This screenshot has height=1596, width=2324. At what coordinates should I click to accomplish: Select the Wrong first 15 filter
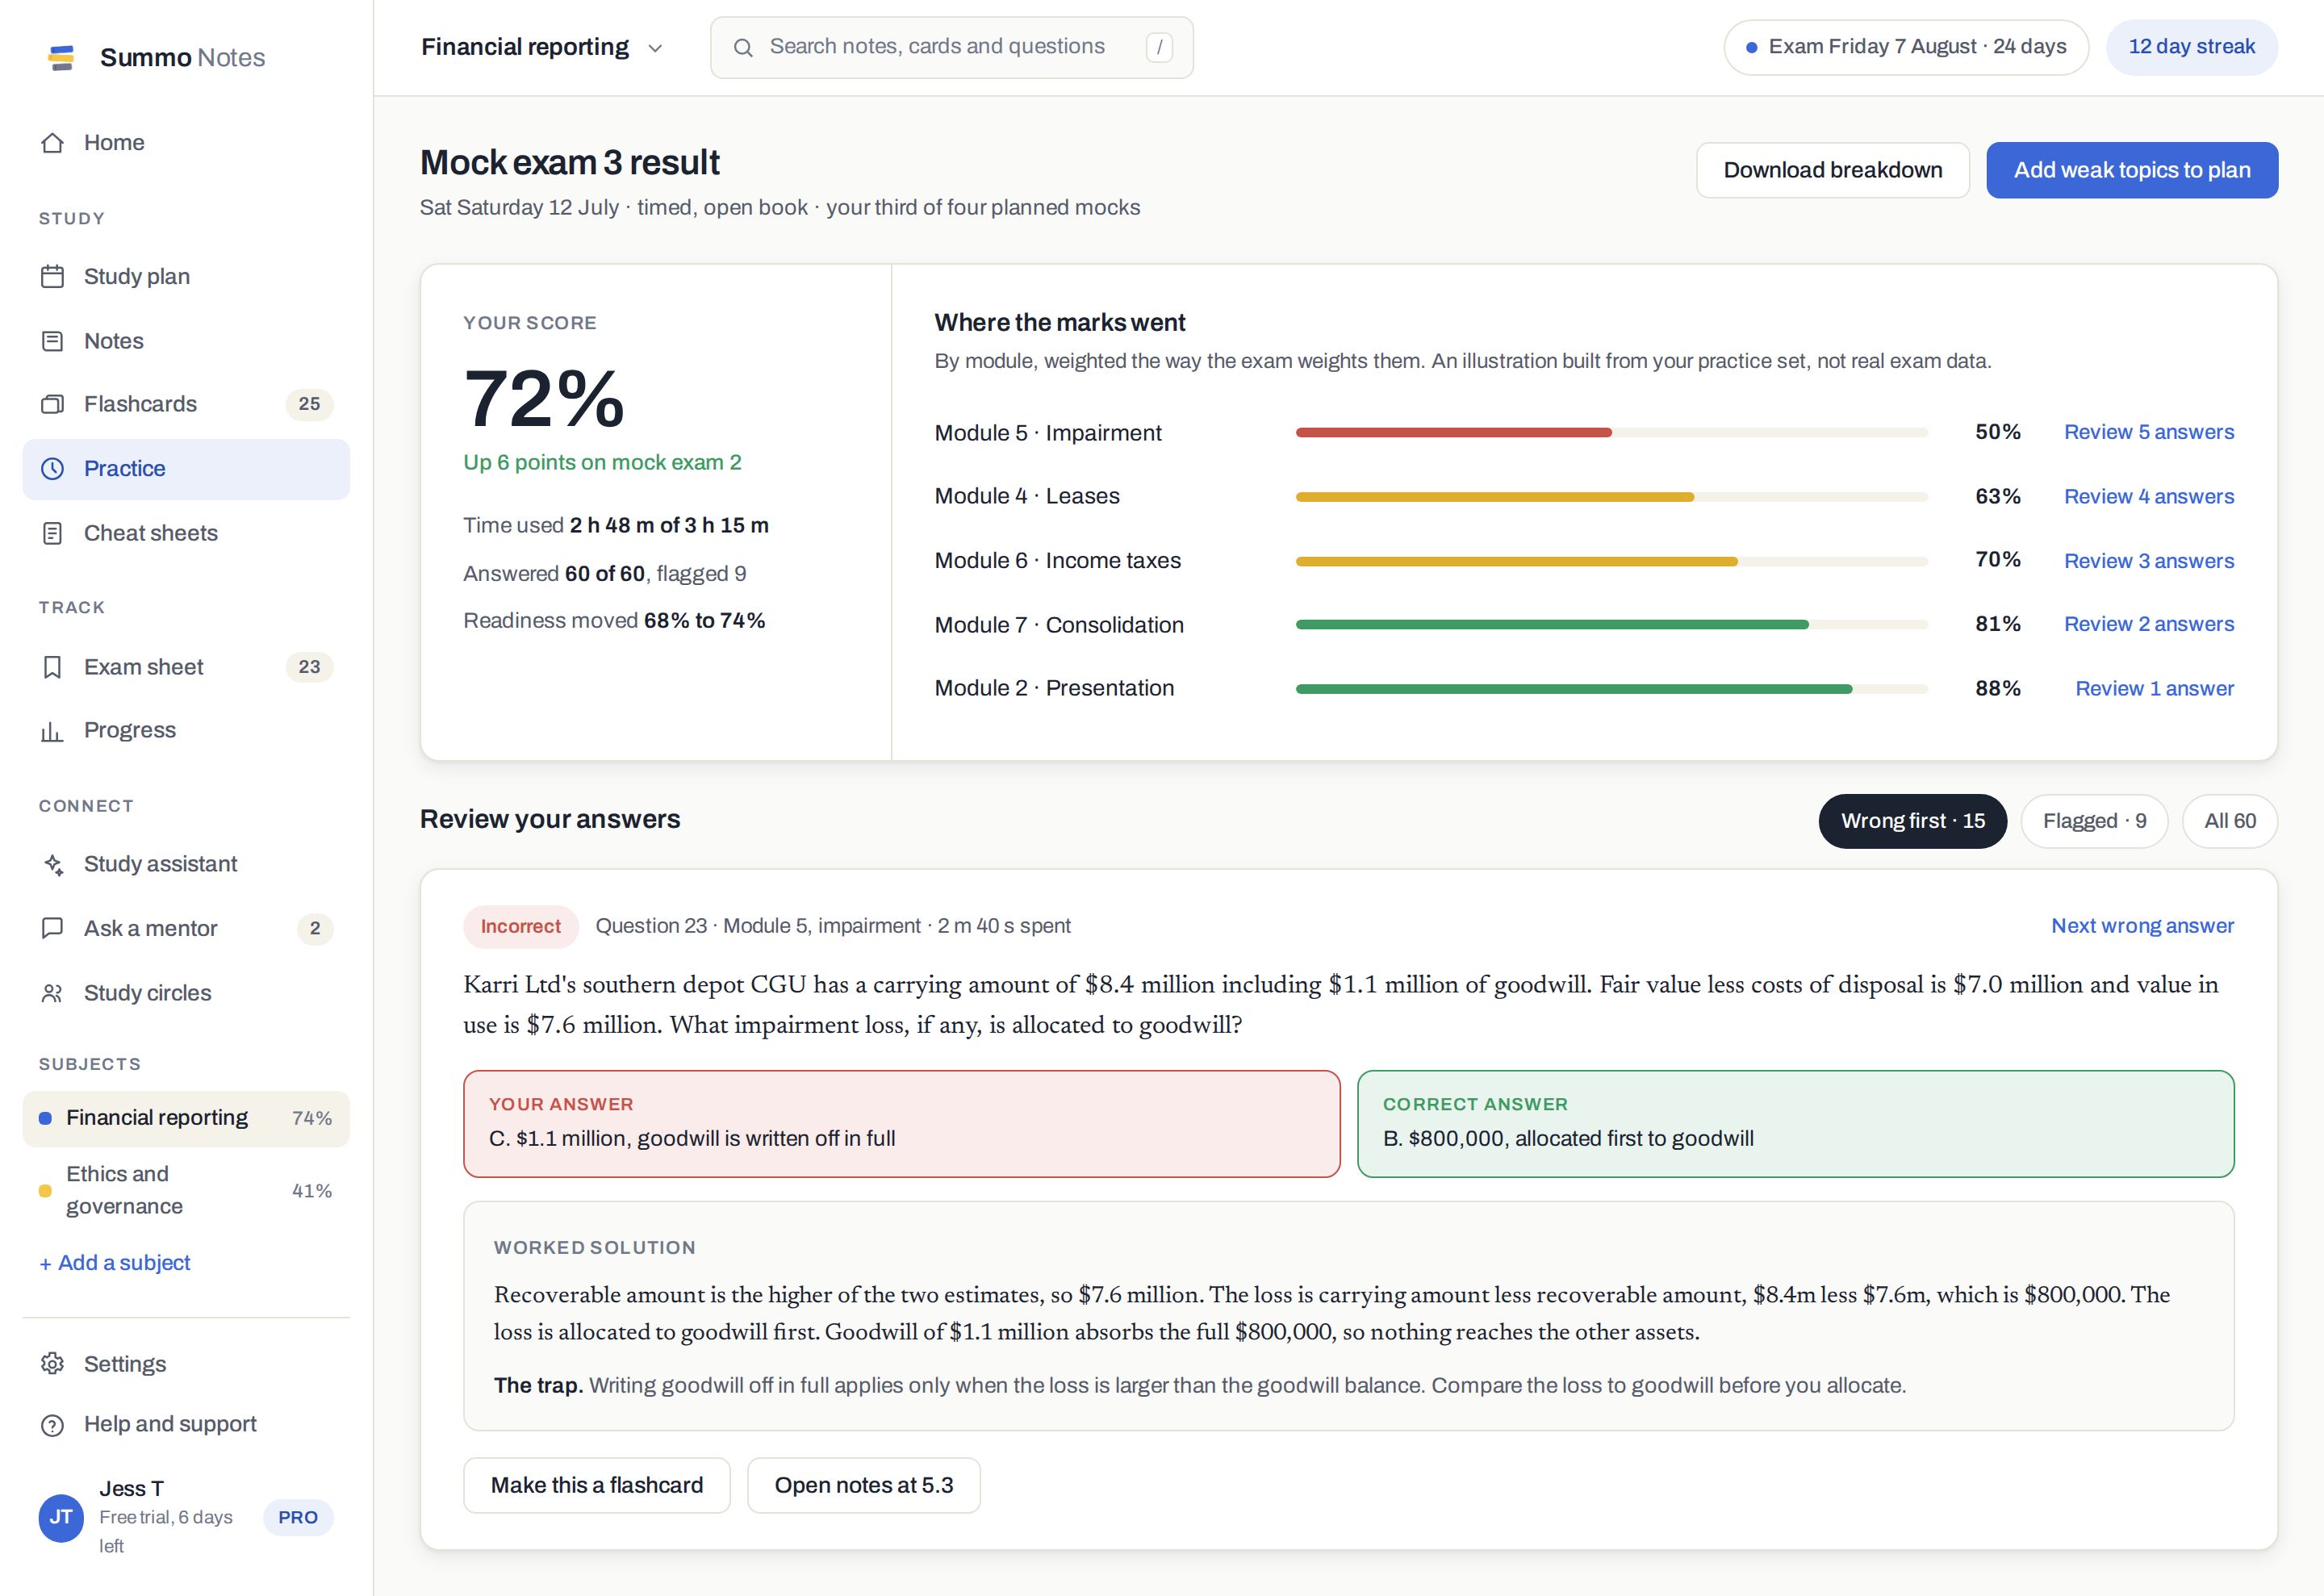(x=1912, y=821)
